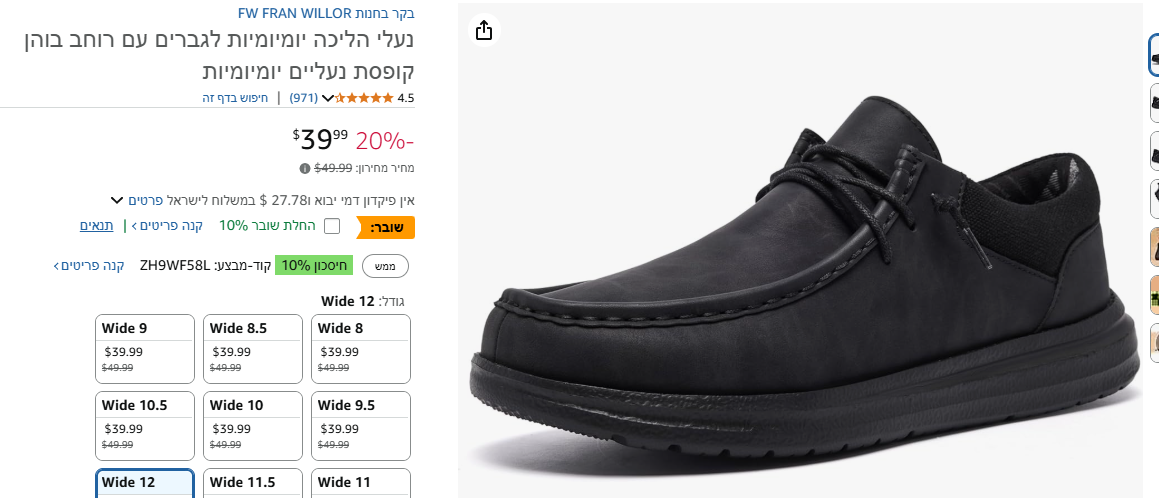The width and height of the screenshot is (1159, 498).
Task: Click the list price info icon
Action: pyautogui.click(x=304, y=168)
